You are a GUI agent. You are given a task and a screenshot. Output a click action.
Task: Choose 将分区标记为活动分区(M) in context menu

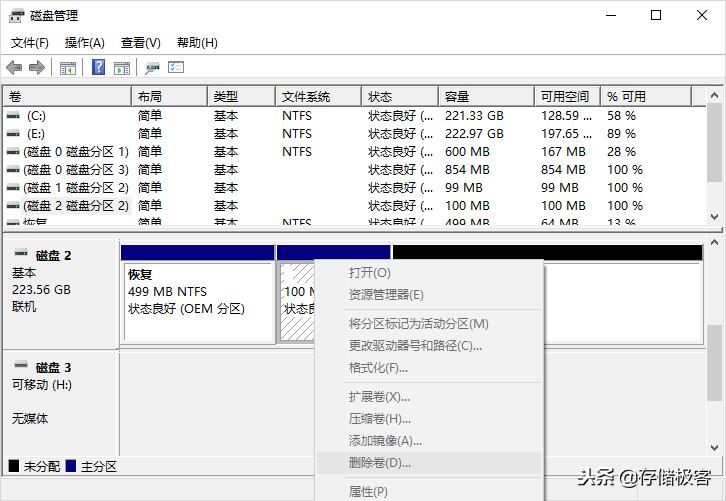(429, 324)
